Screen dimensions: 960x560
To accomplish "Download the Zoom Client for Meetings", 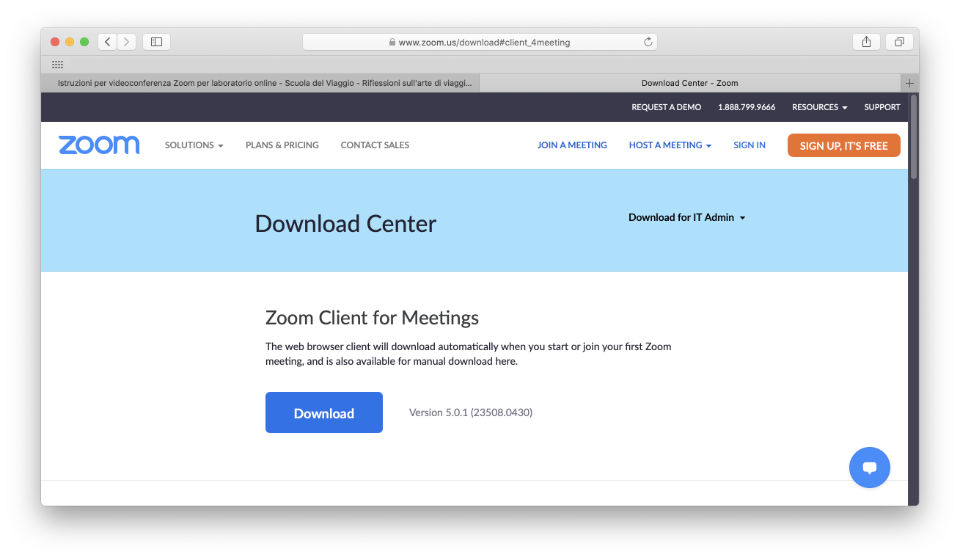I will point(324,413).
